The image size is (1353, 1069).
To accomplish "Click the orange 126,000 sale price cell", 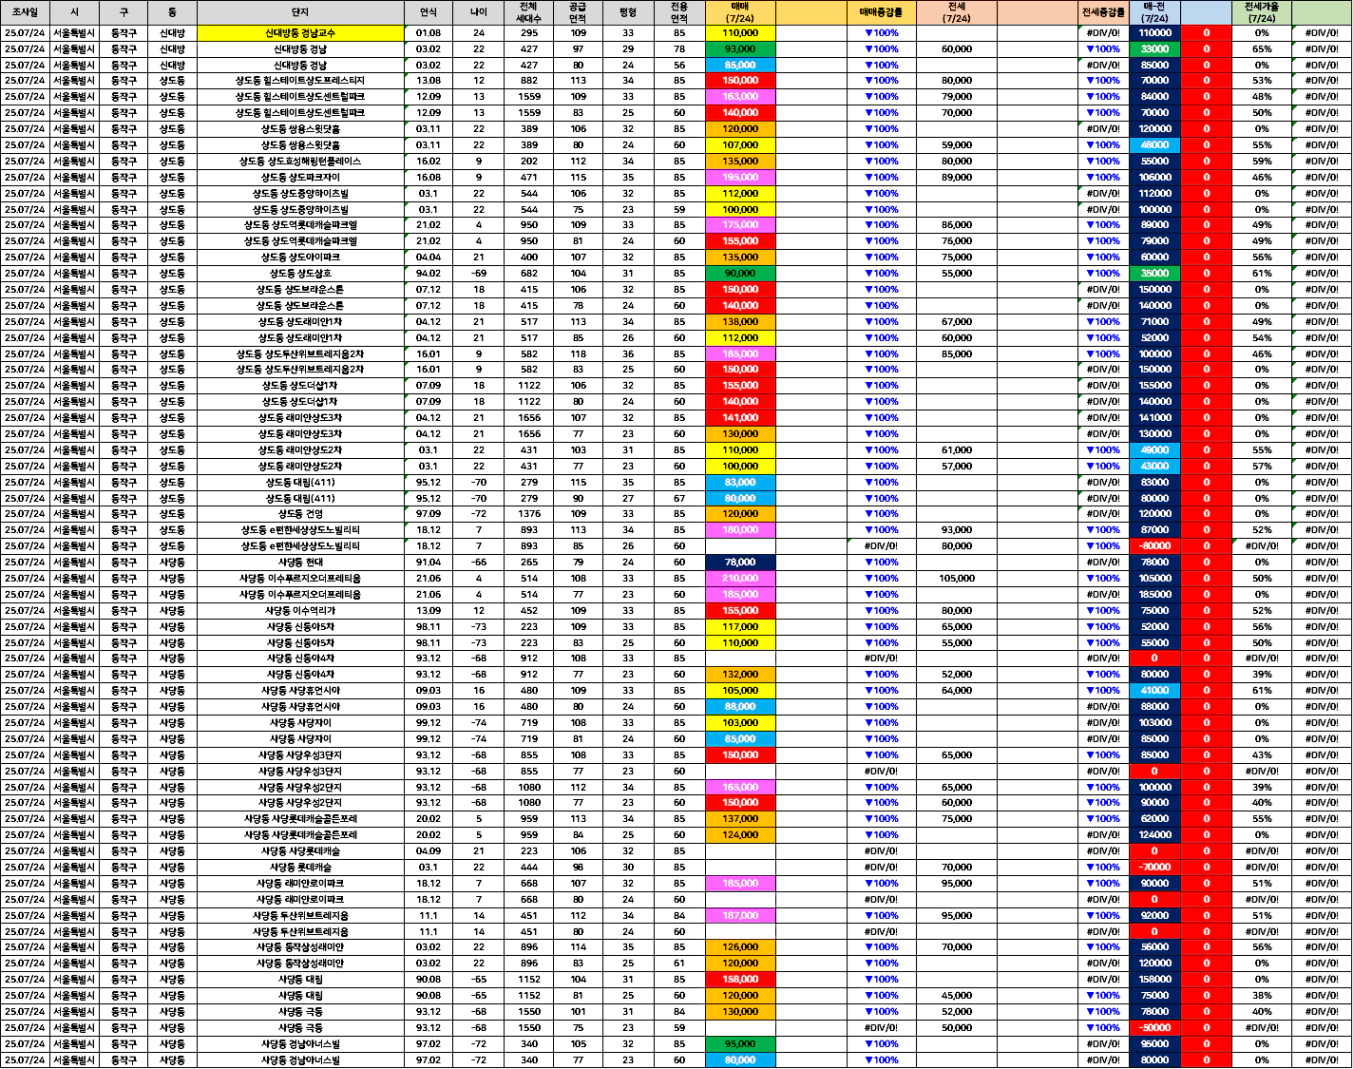I will pyautogui.click(x=740, y=947).
